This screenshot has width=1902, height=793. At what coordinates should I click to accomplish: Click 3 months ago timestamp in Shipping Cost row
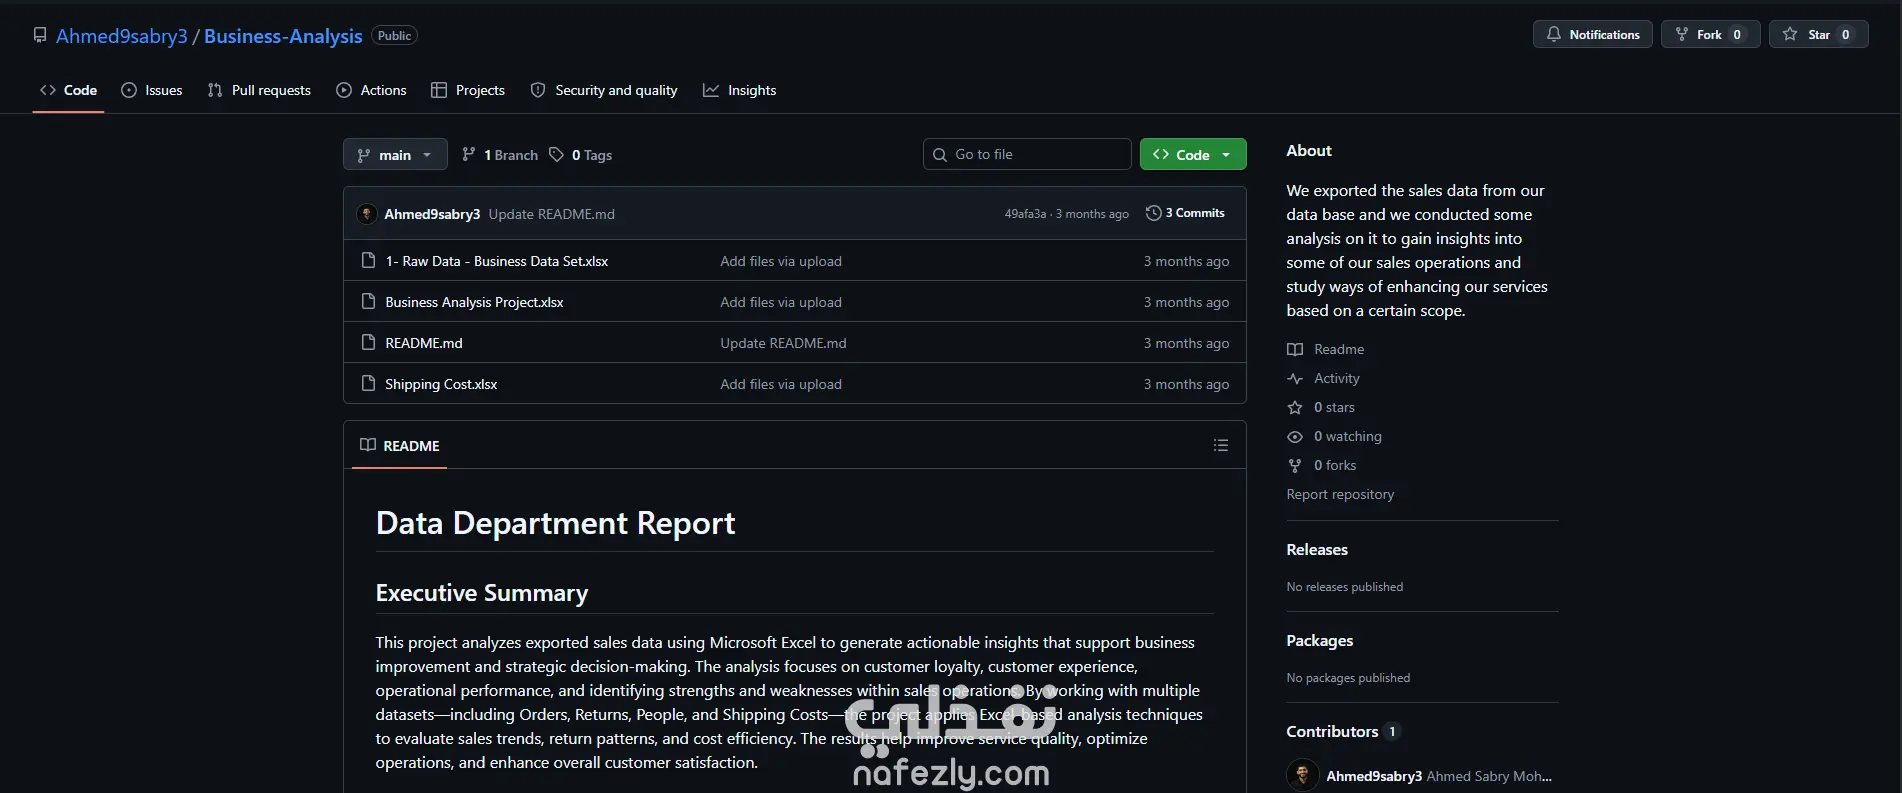[x=1186, y=384]
